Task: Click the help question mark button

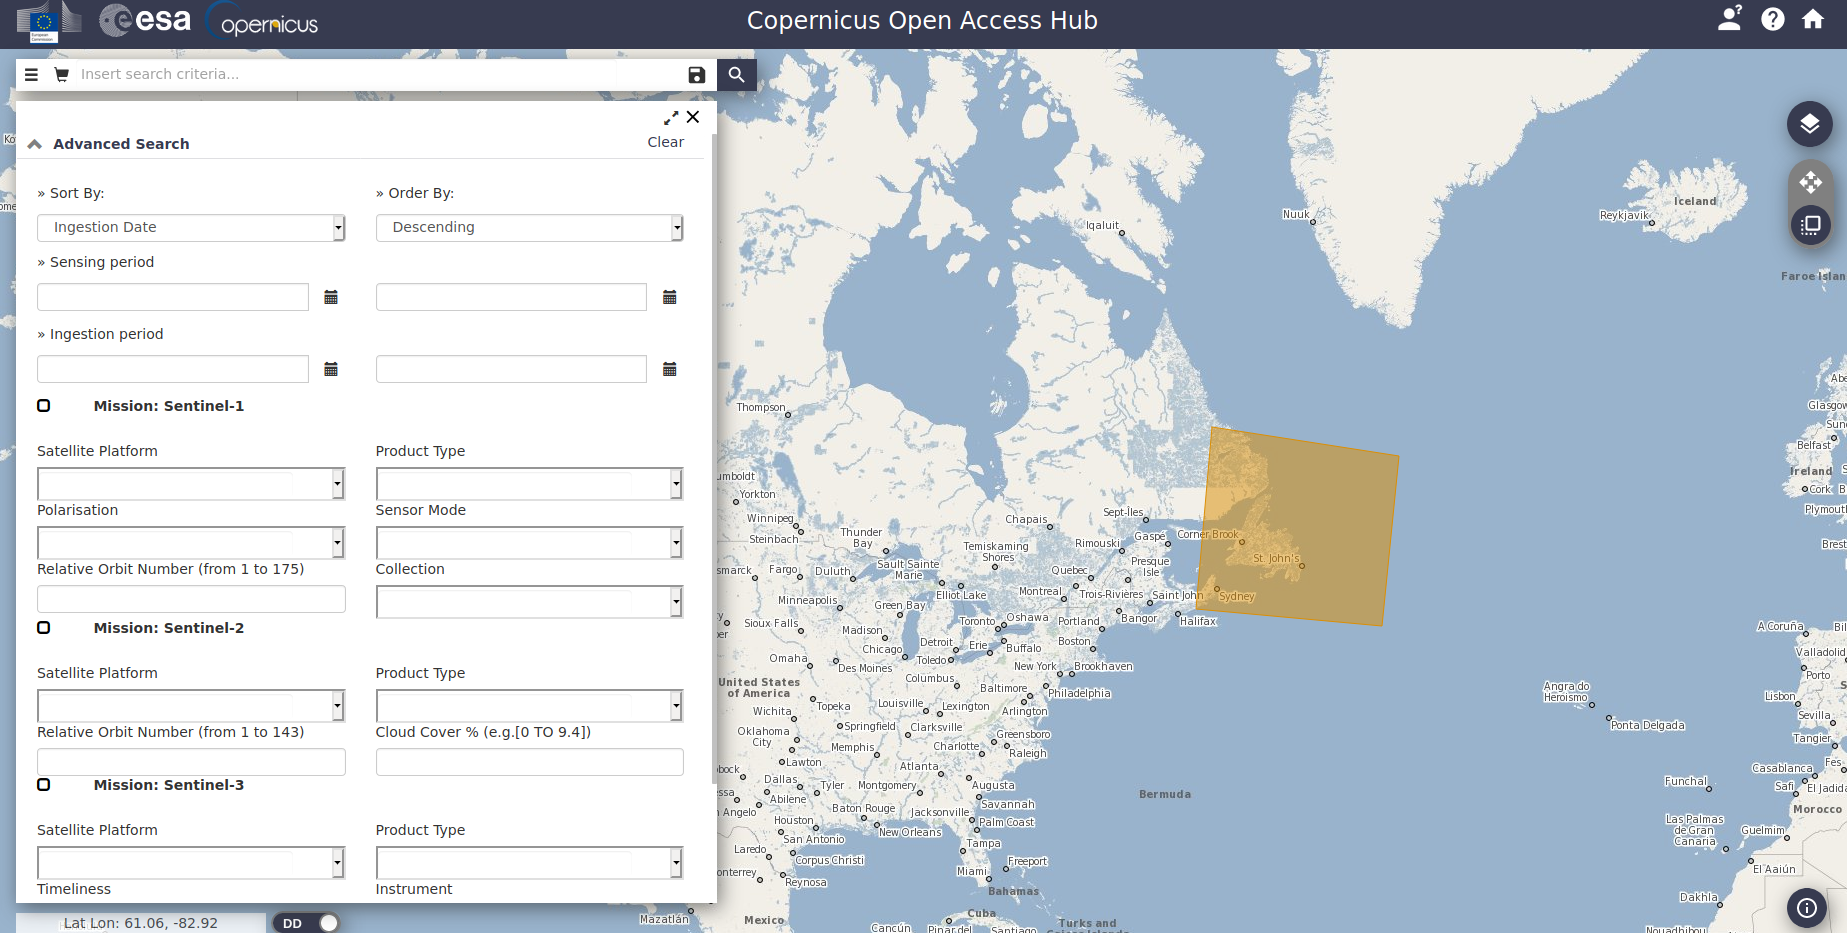Action: click(x=1772, y=19)
